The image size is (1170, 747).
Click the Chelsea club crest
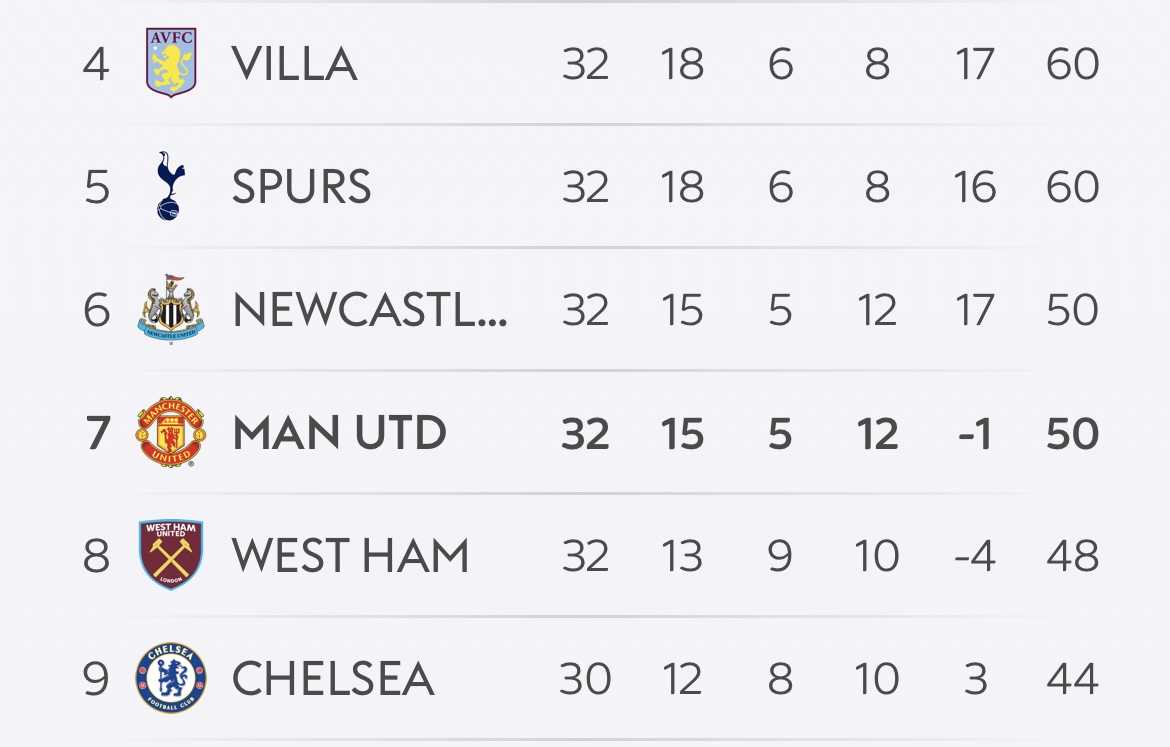171,678
